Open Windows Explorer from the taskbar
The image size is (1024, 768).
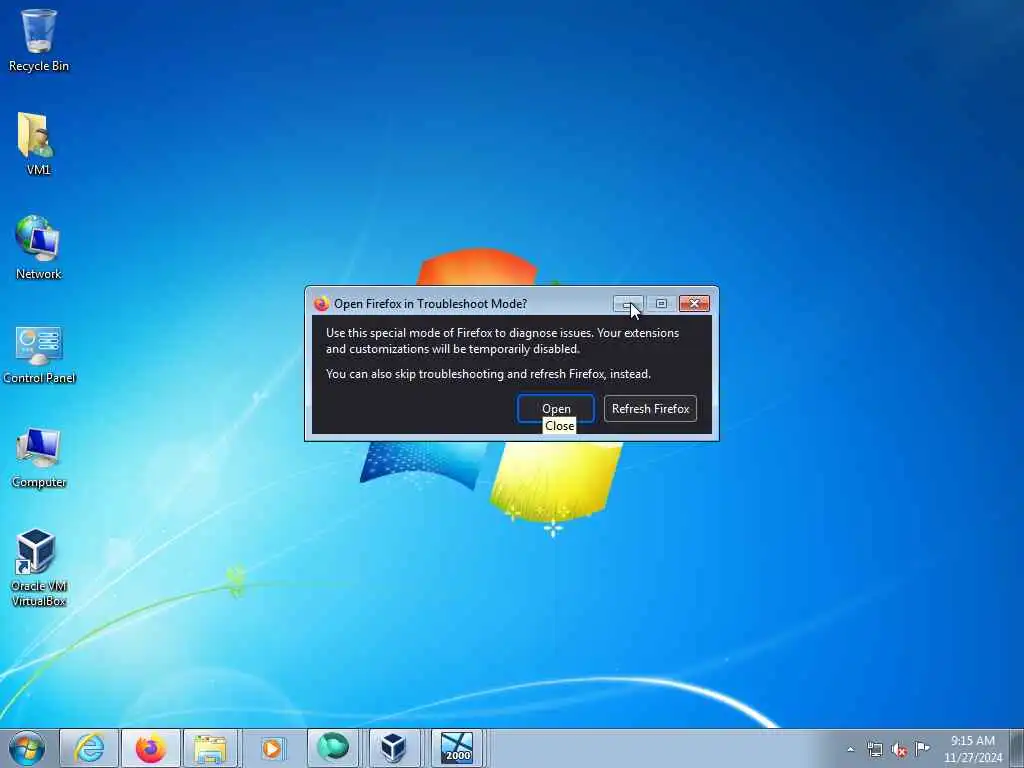(211, 748)
